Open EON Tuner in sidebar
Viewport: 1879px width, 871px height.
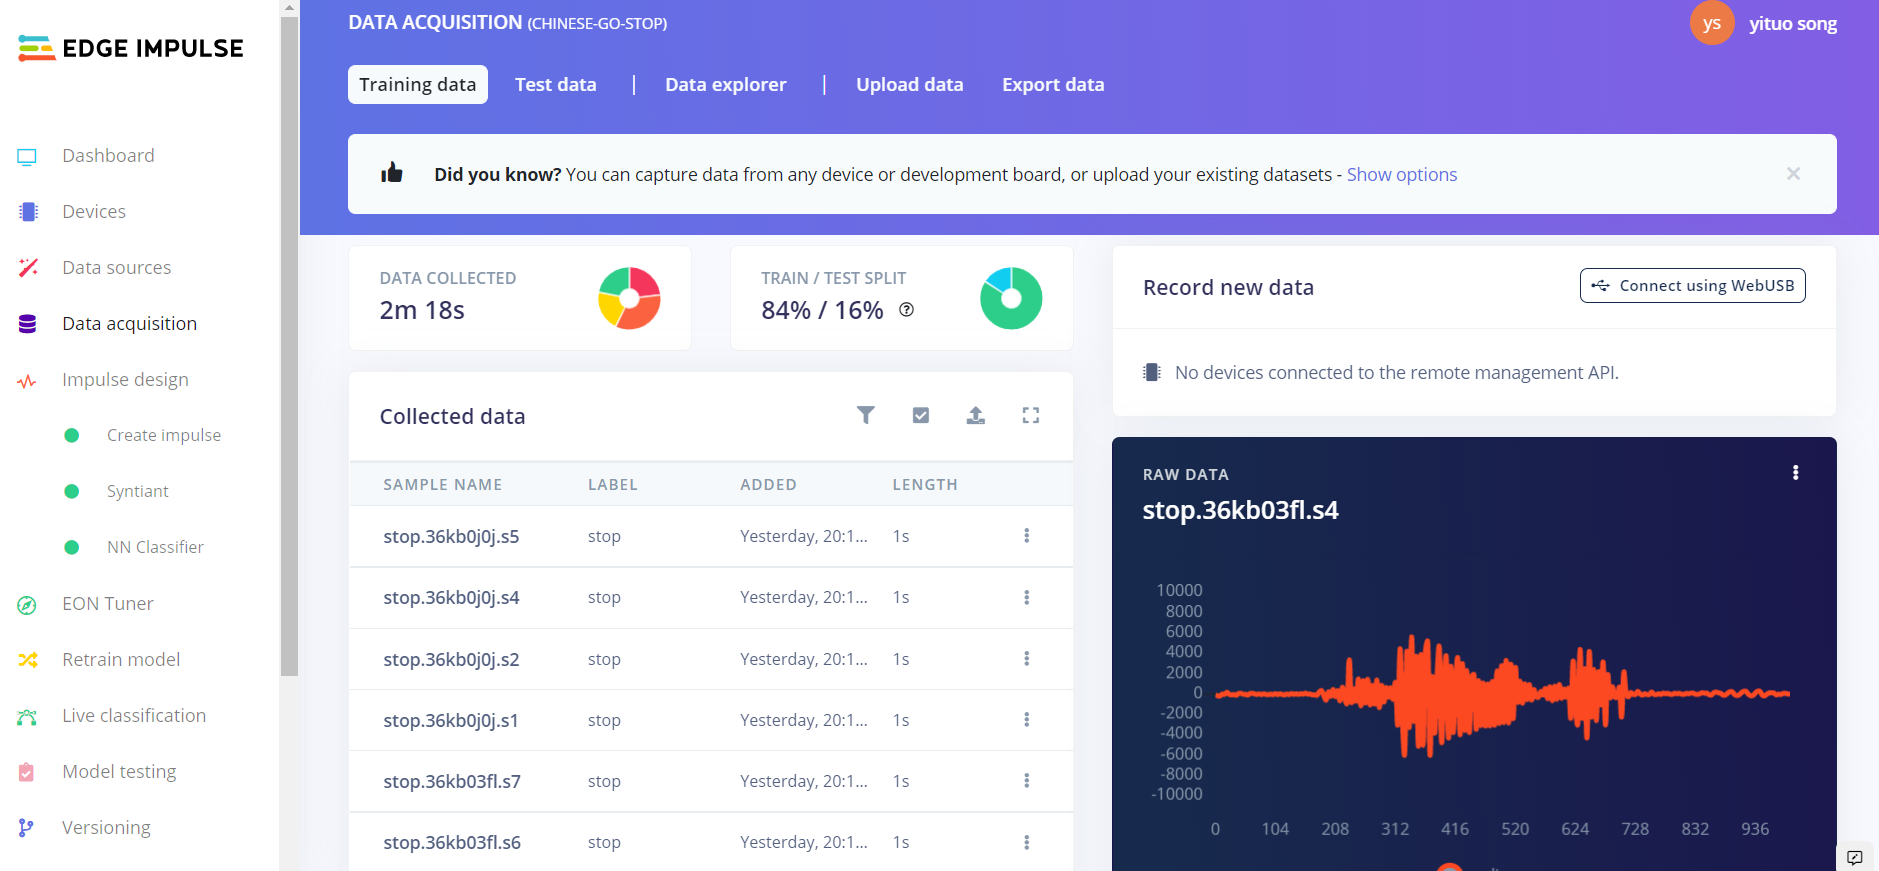pos(108,604)
